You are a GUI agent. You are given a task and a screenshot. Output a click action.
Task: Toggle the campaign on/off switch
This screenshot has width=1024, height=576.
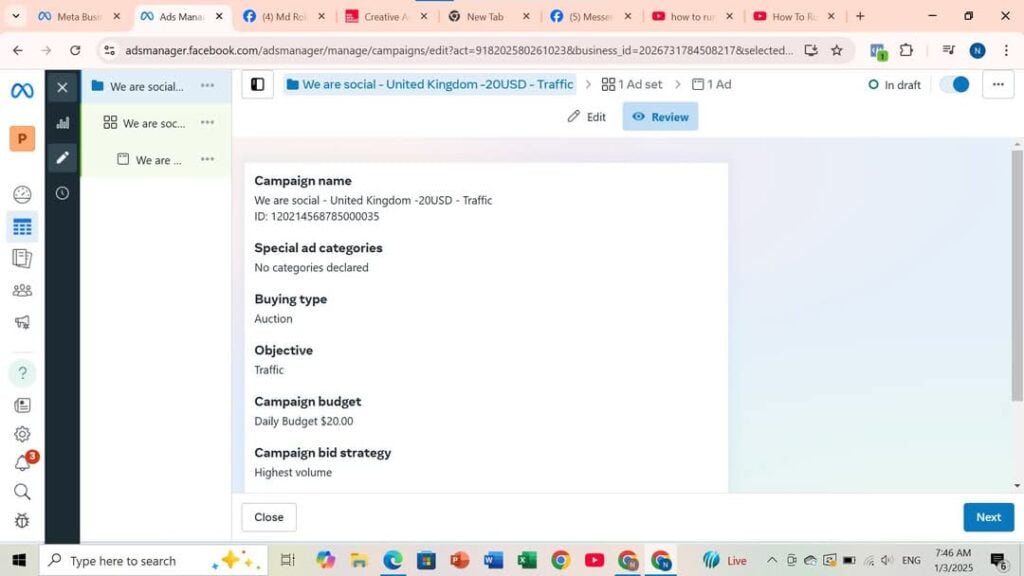954,84
